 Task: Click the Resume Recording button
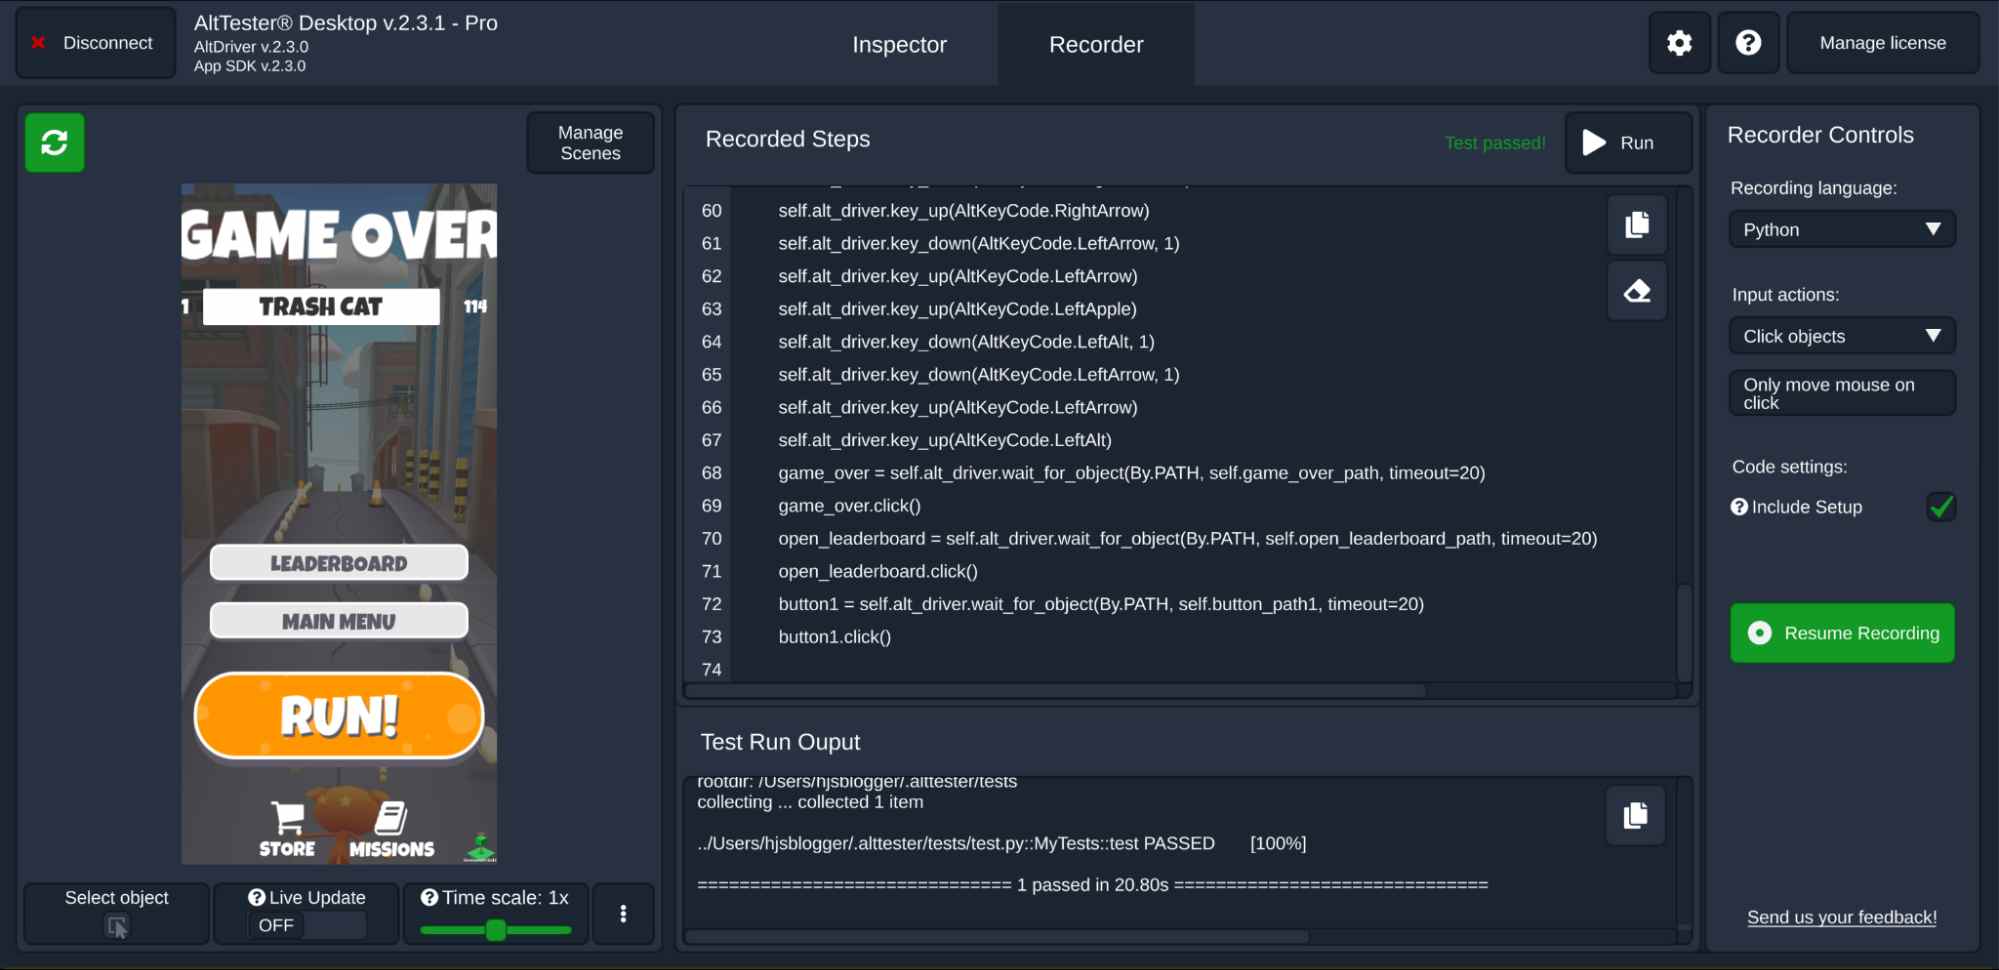(1842, 633)
